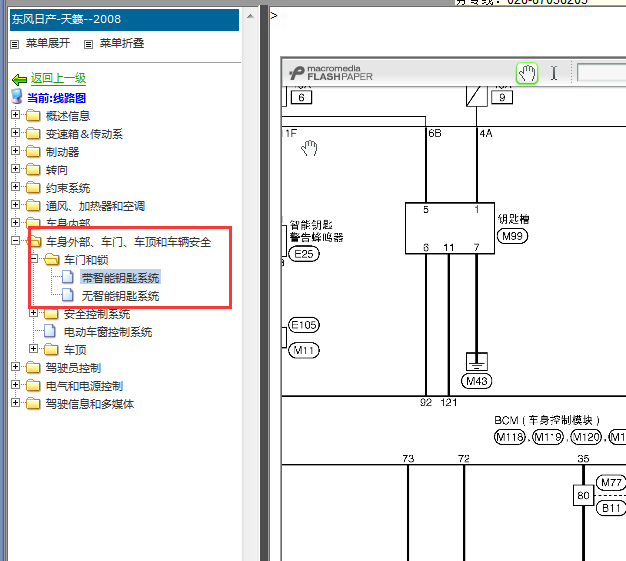This screenshot has height=561, width=626.
Task: Expand the 车顶 tree node
Action: [x=34, y=349]
